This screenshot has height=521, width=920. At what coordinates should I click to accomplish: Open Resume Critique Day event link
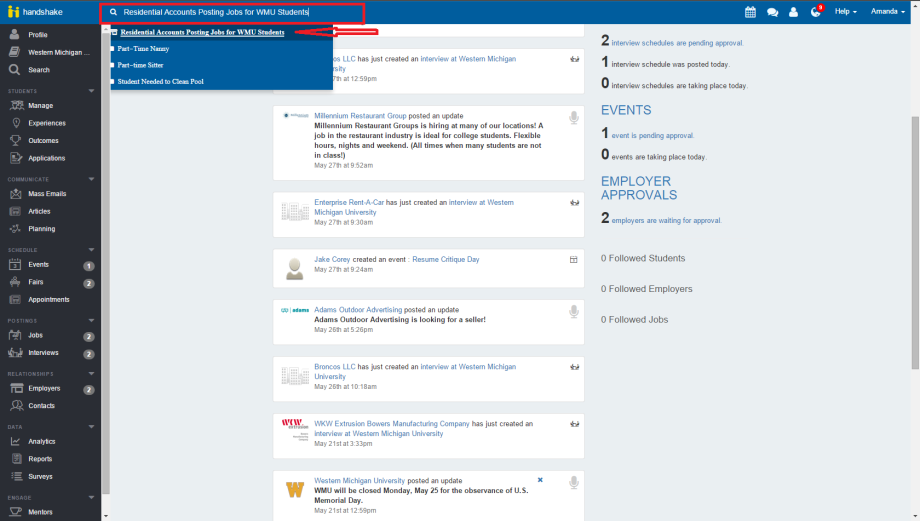click(x=446, y=259)
